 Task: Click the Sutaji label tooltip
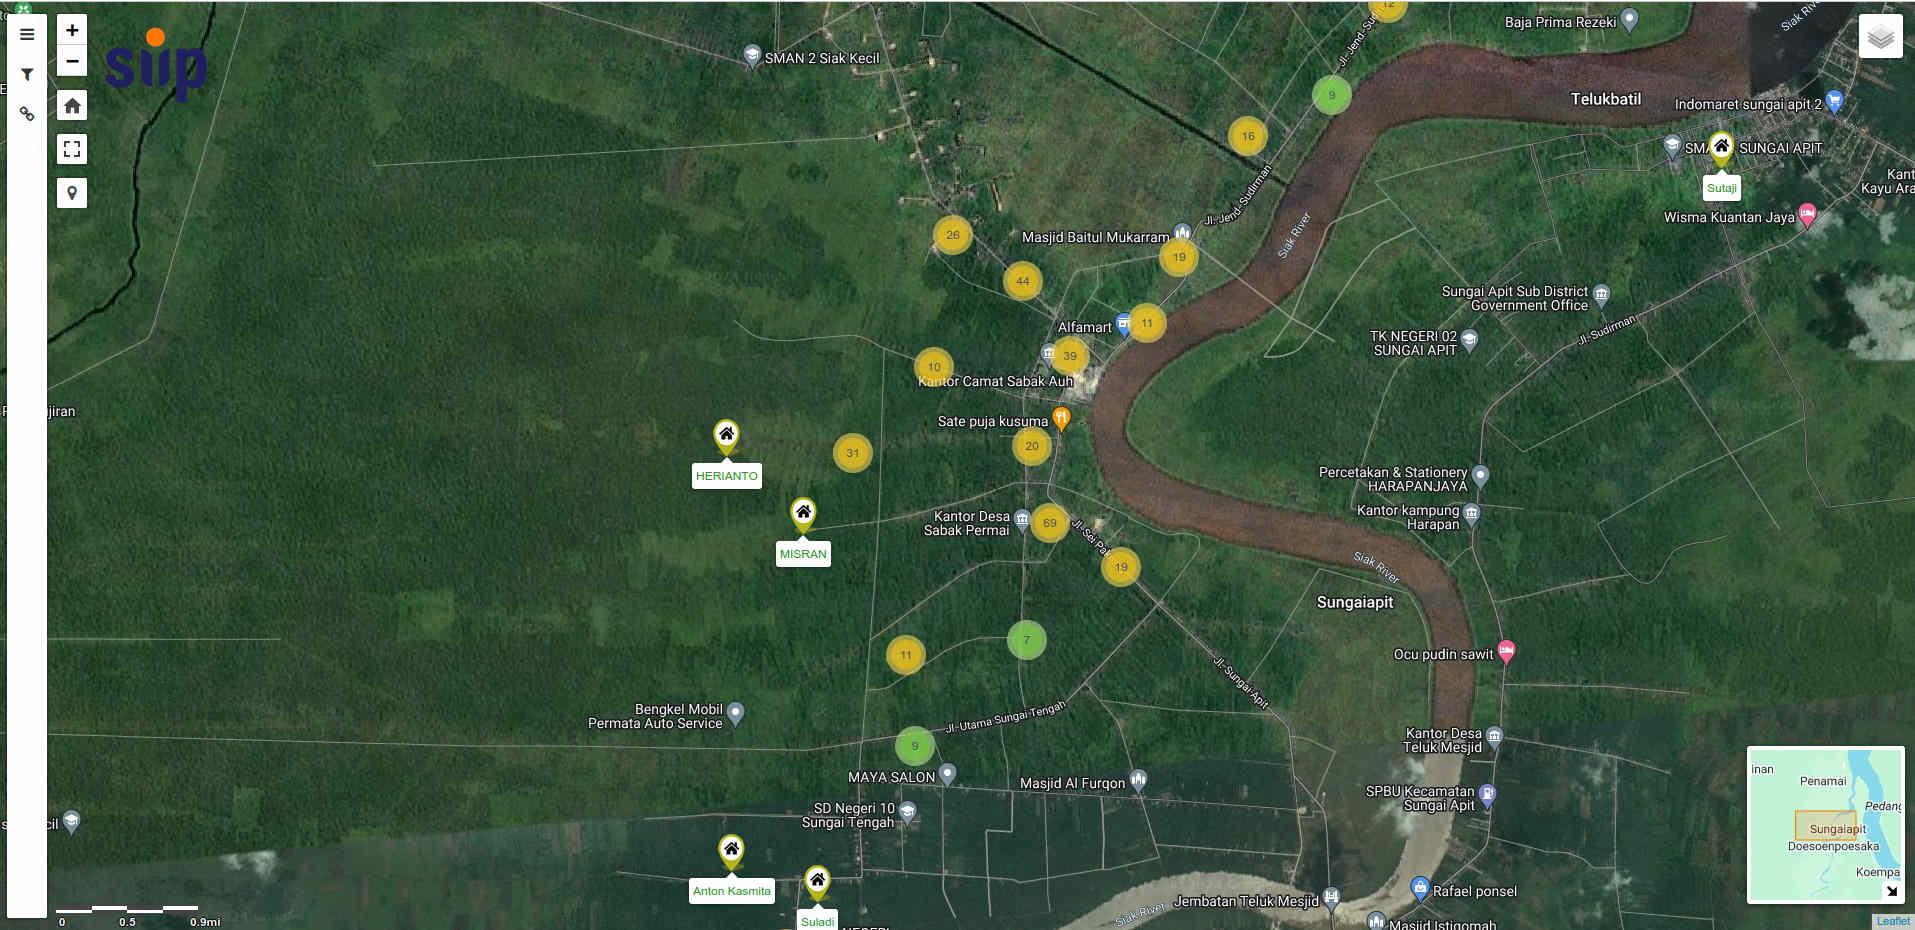coord(1721,188)
